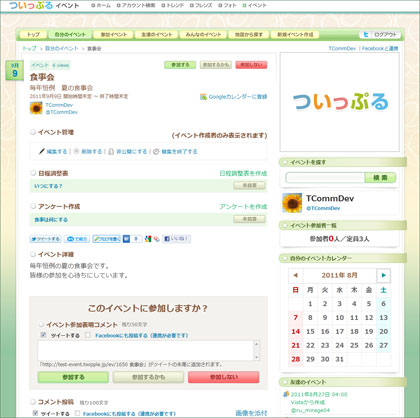The width and height of the screenshot is (420, 418).
Task: Click the blue share button right of ツイートする
Action: (x=77, y=239)
